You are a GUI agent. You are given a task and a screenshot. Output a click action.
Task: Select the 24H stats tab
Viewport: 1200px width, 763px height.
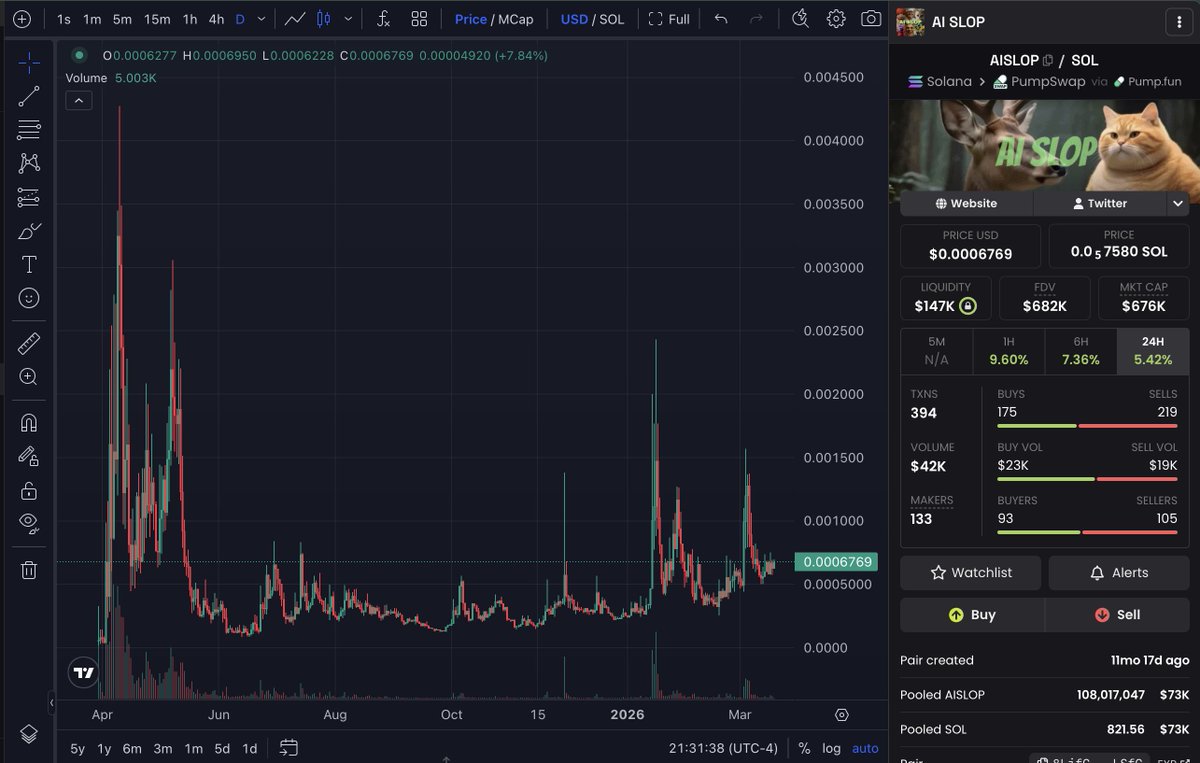(x=1153, y=351)
